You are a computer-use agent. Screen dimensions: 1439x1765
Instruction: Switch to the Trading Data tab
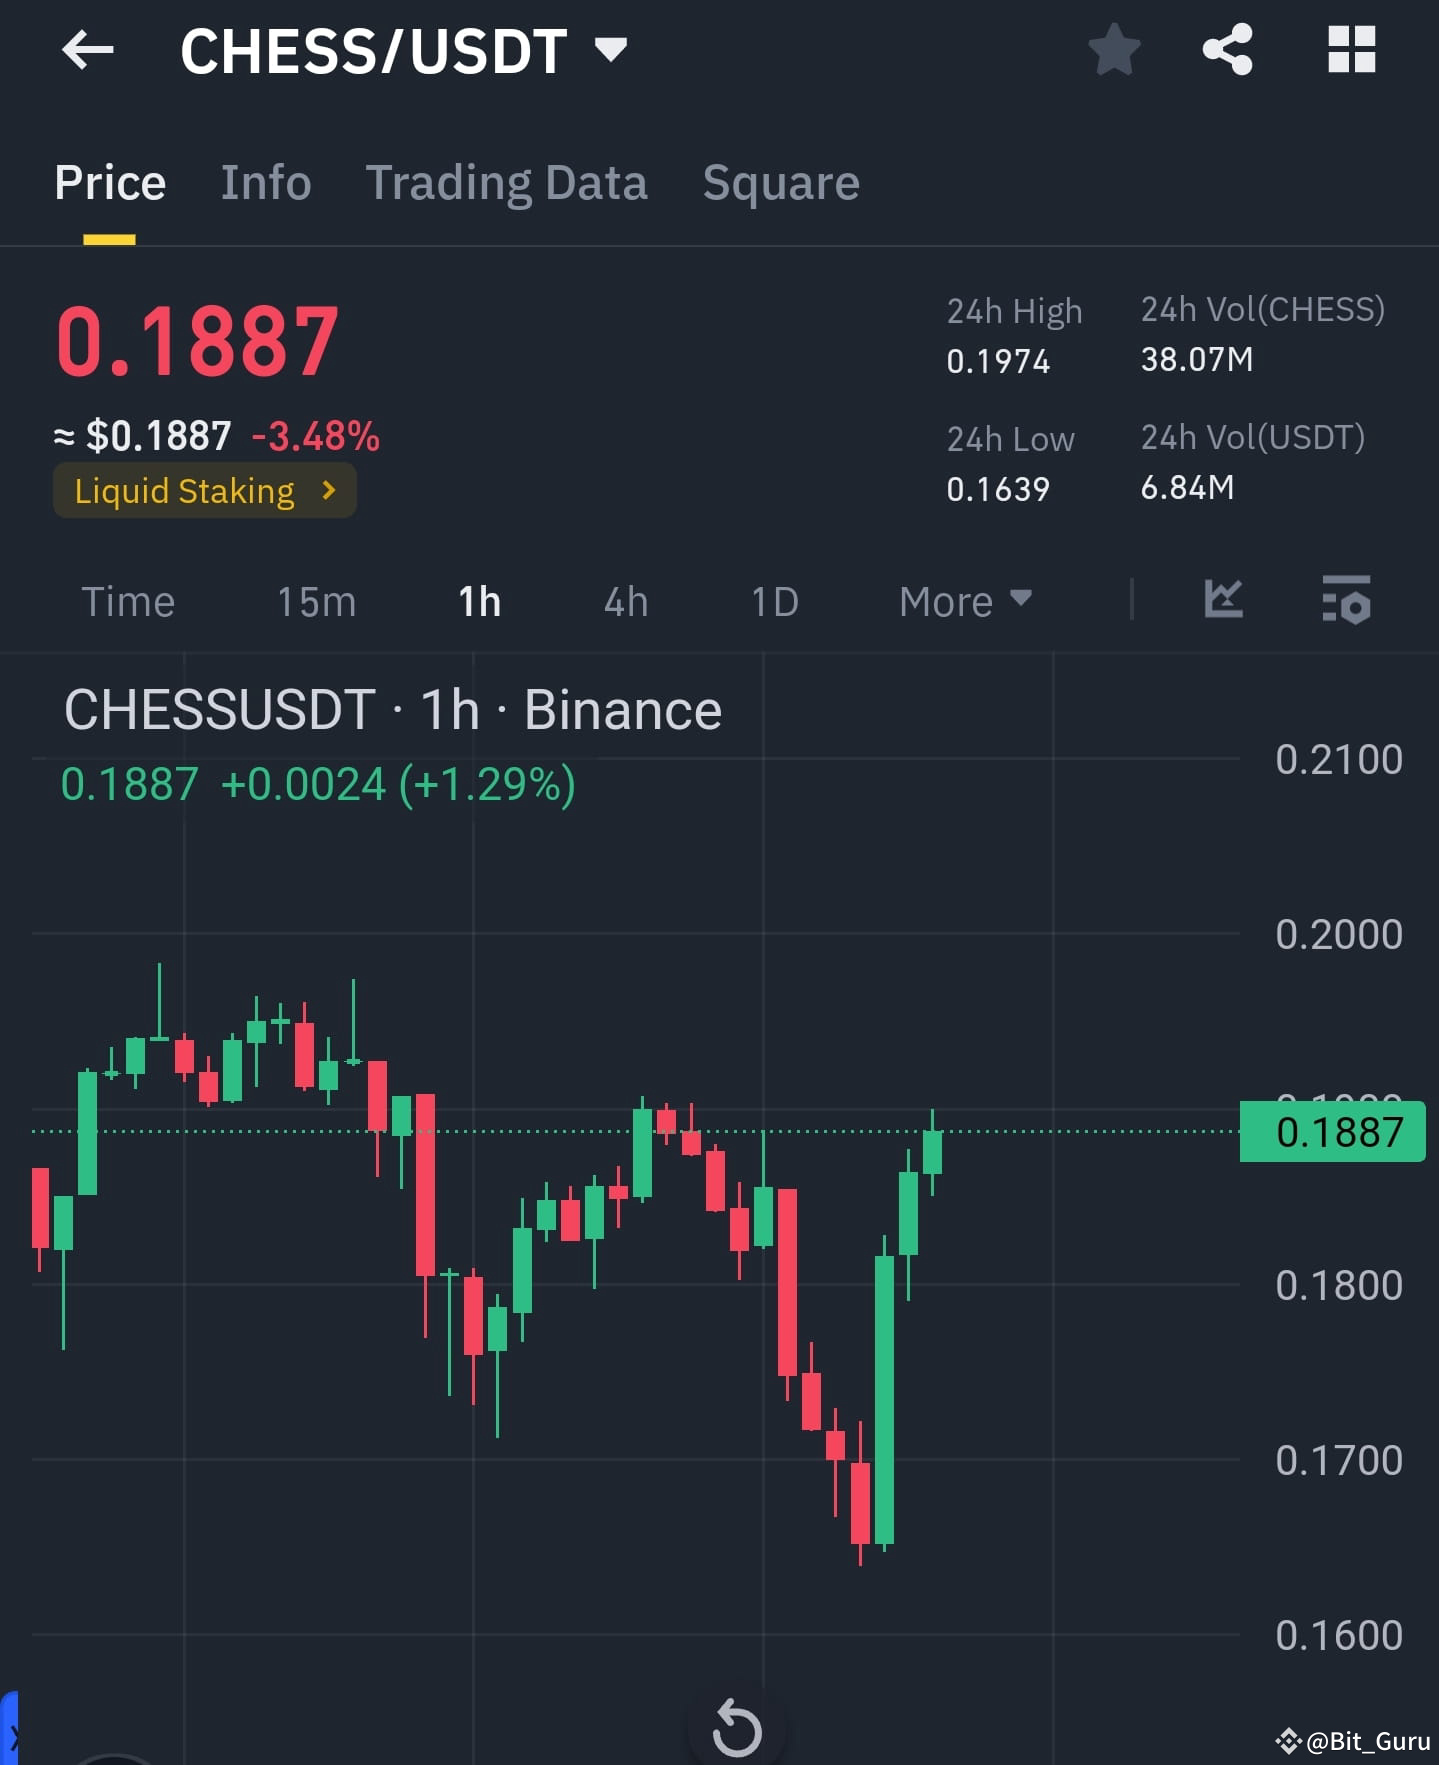click(x=507, y=182)
